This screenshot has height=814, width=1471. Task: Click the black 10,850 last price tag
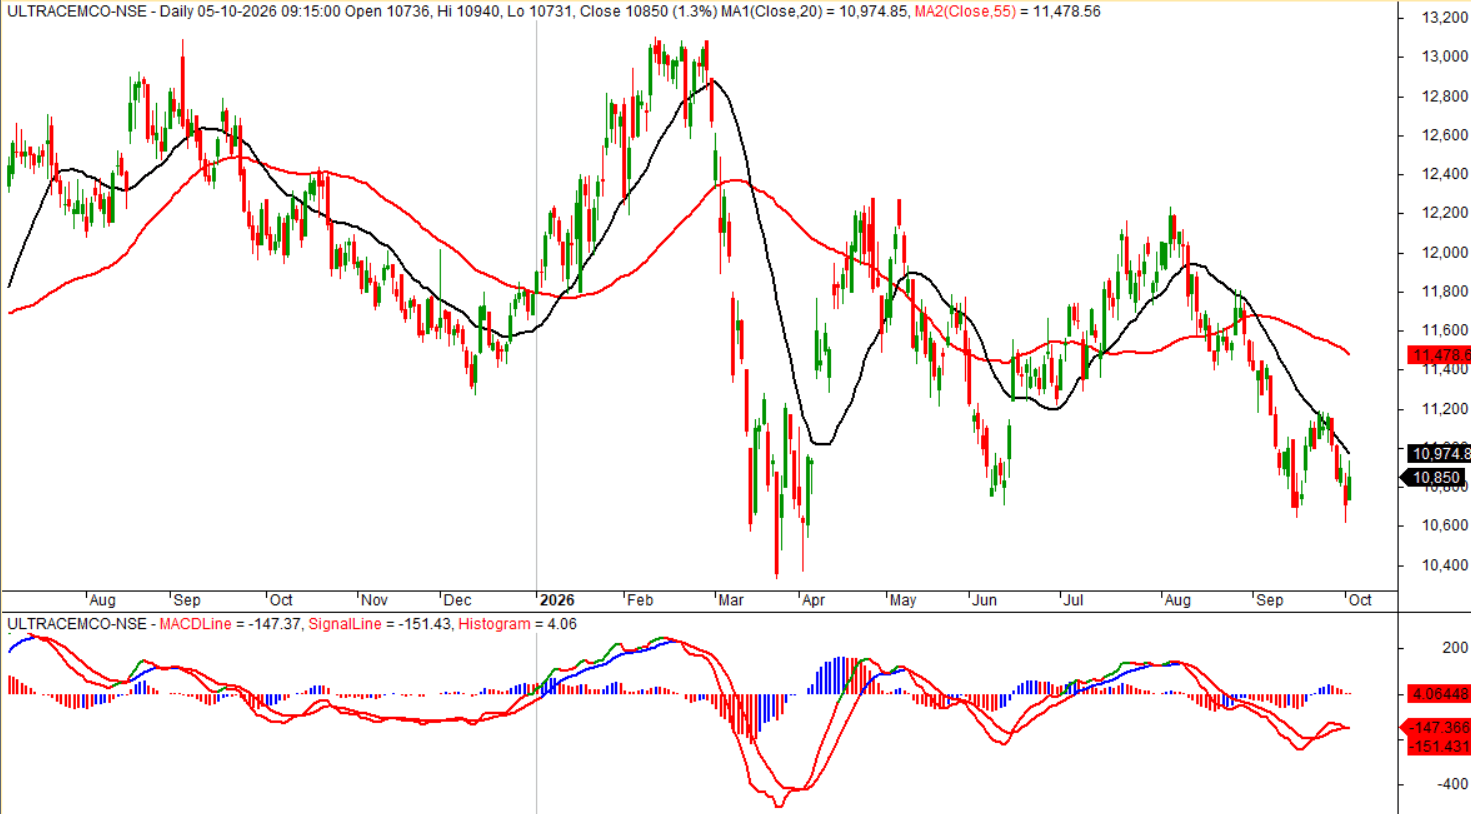(x=1434, y=478)
